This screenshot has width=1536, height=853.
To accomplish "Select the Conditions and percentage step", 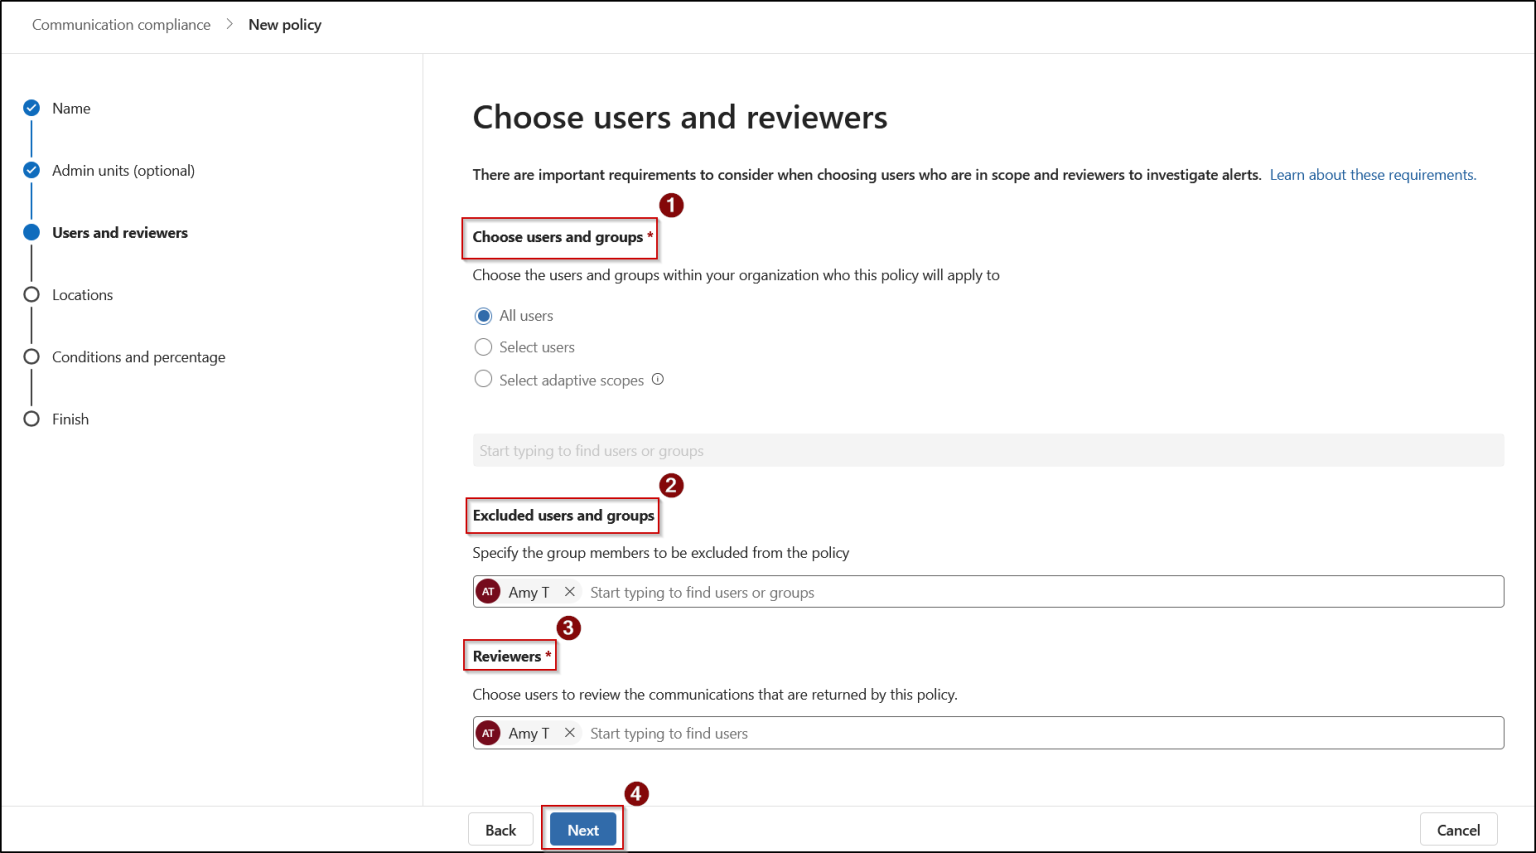I will tap(138, 356).
